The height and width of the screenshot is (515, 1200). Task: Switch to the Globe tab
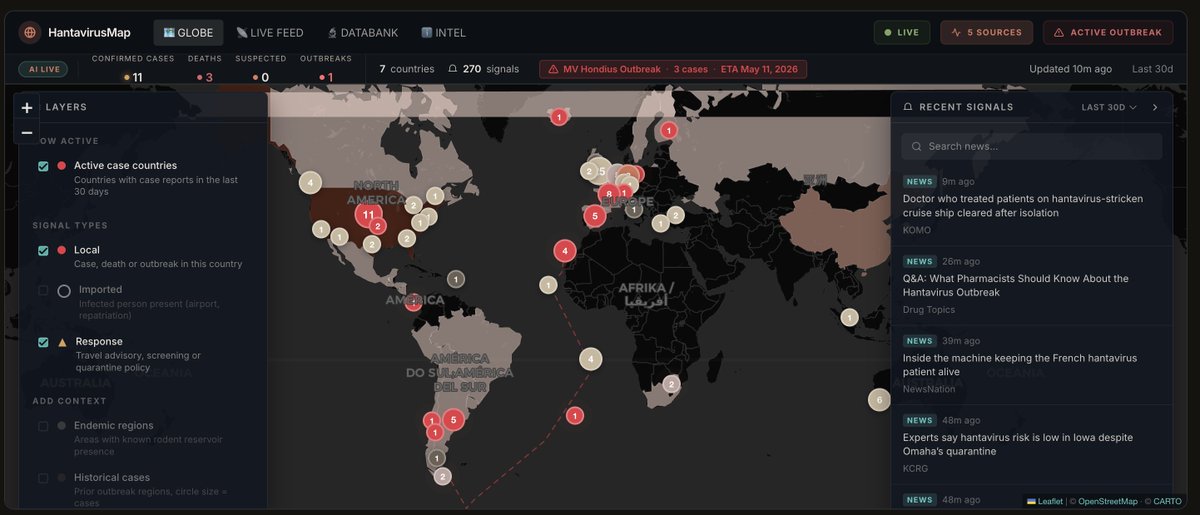(188, 32)
